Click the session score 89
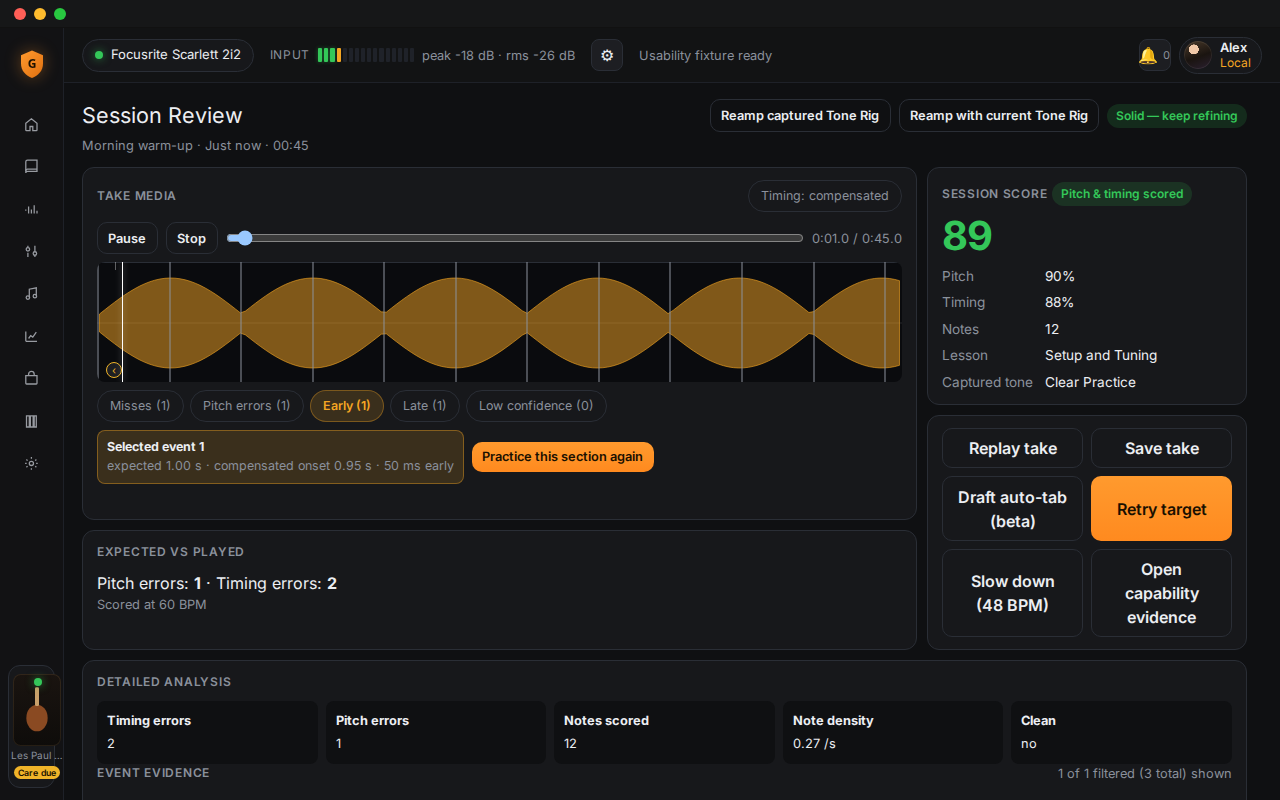This screenshot has height=800, width=1280. (x=967, y=236)
